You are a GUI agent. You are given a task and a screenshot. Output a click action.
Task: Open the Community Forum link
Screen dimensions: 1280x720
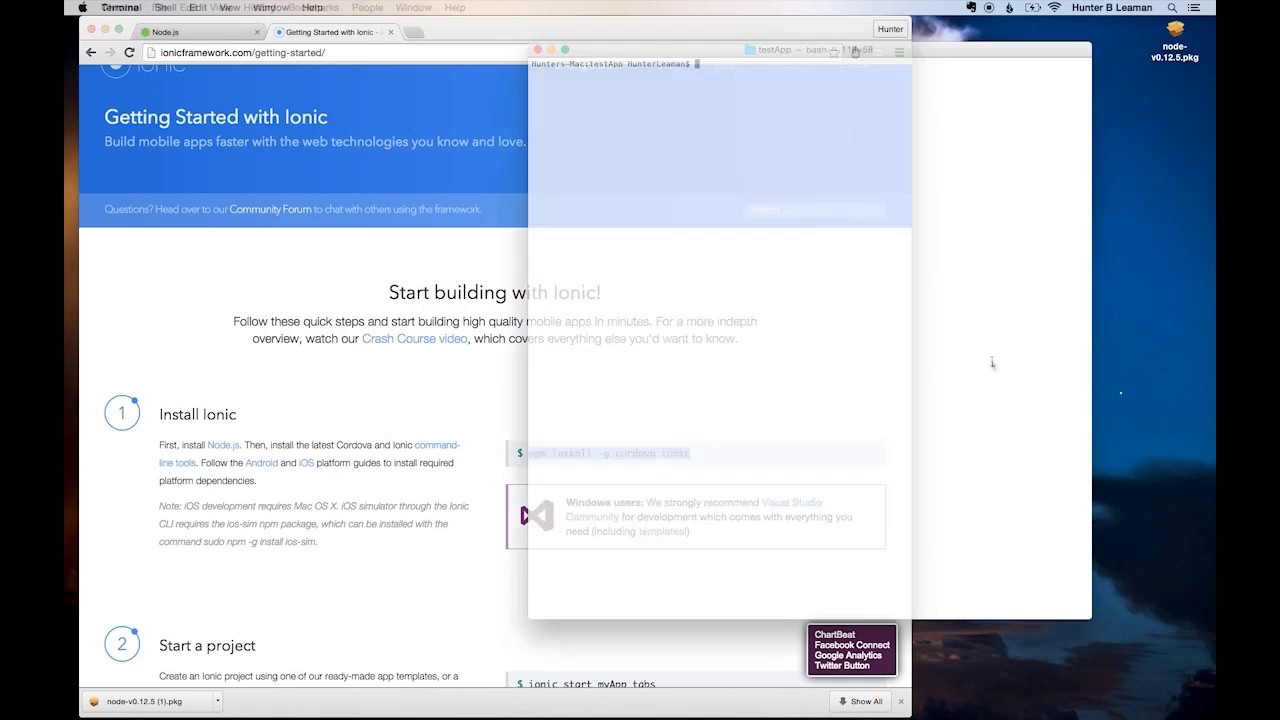tap(270, 209)
